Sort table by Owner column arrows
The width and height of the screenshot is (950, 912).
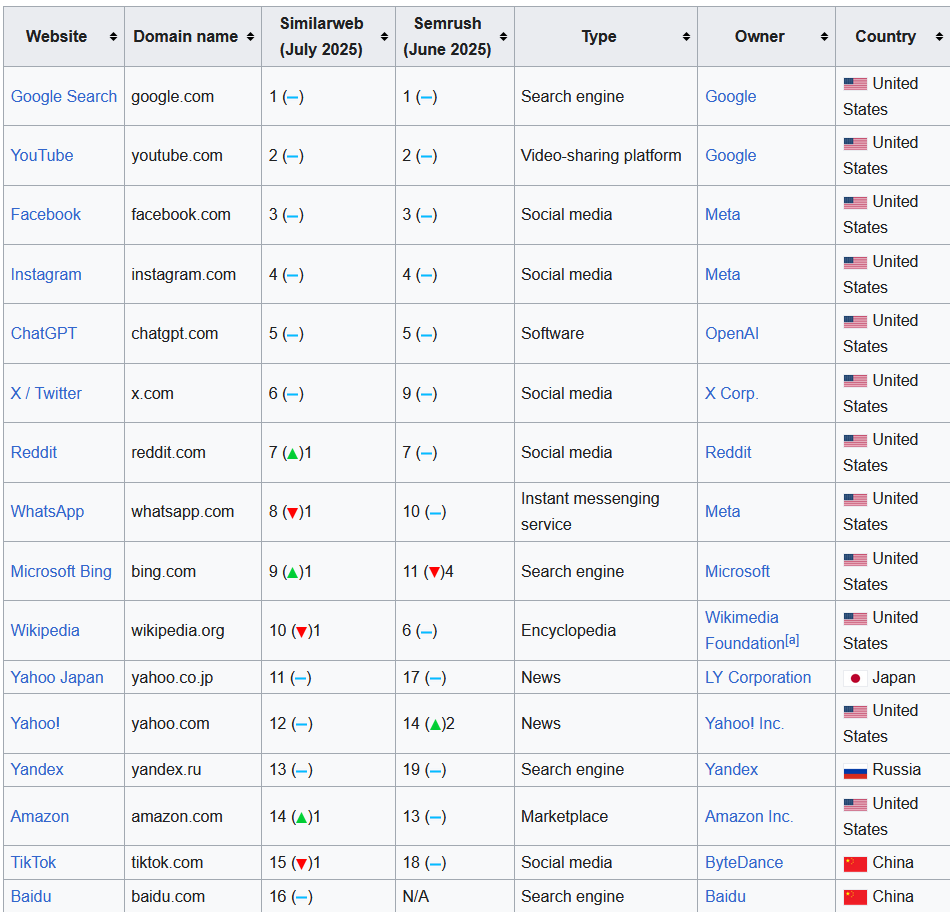825,37
